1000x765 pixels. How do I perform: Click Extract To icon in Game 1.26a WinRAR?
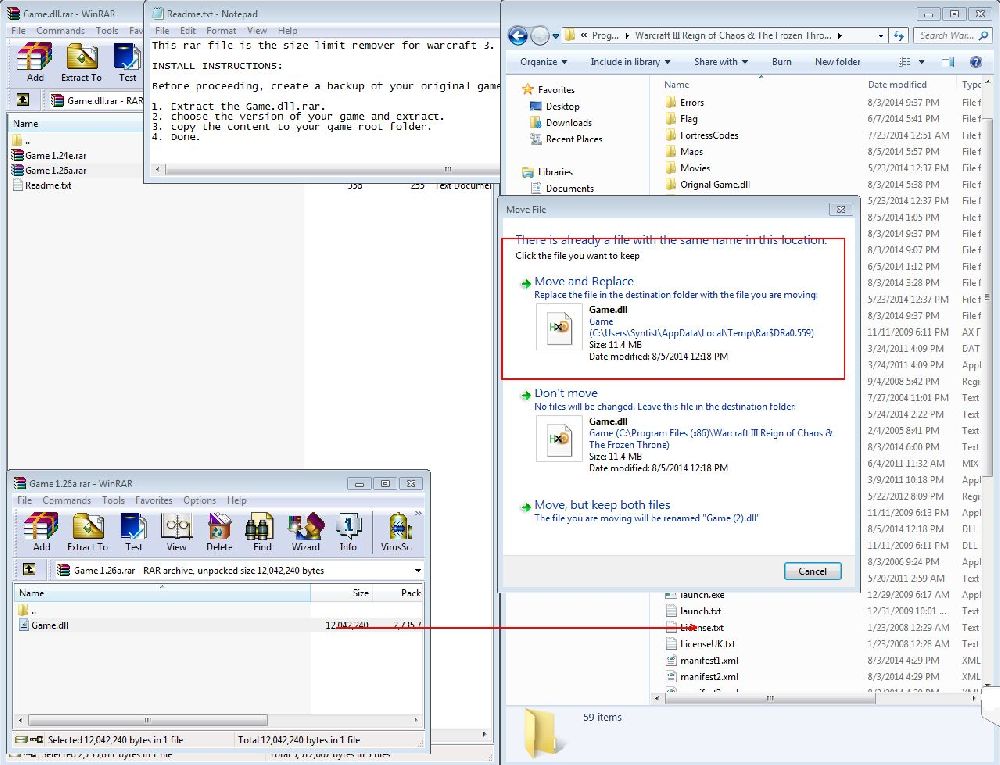tap(88, 532)
